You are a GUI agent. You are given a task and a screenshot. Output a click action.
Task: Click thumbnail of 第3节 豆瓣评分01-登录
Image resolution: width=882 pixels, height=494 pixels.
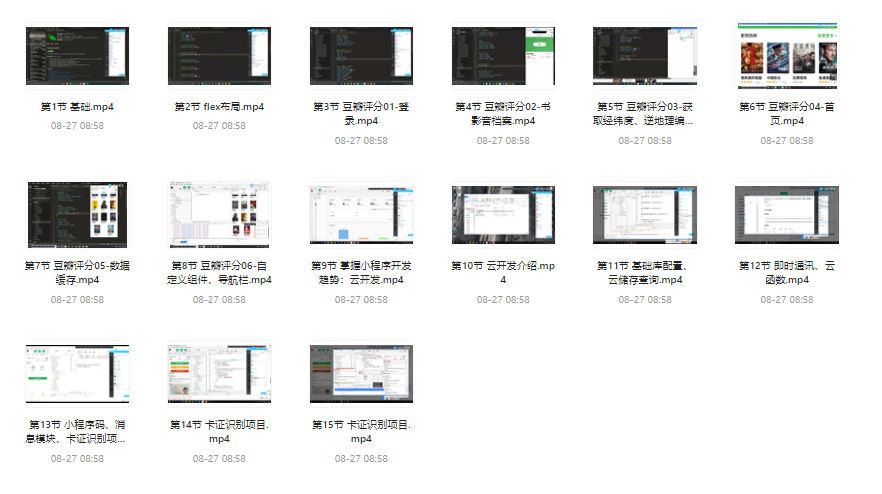361,56
